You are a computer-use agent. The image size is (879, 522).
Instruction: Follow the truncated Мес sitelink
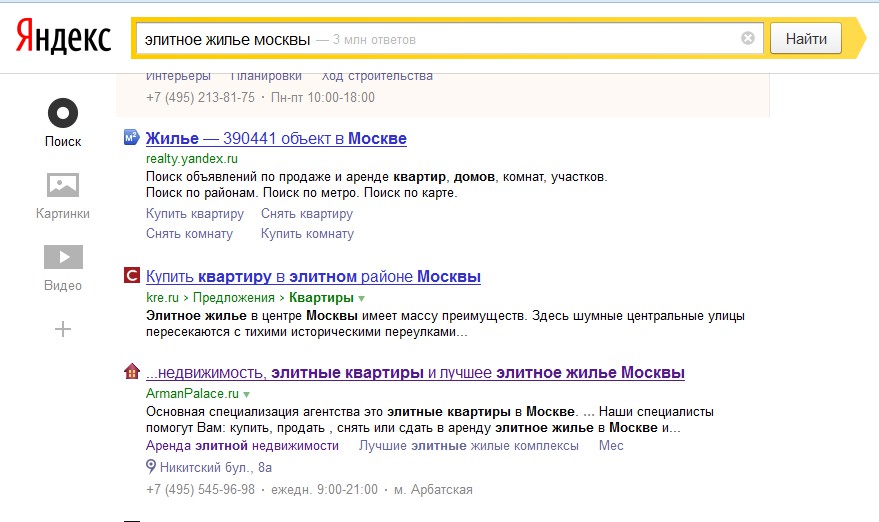(611, 446)
